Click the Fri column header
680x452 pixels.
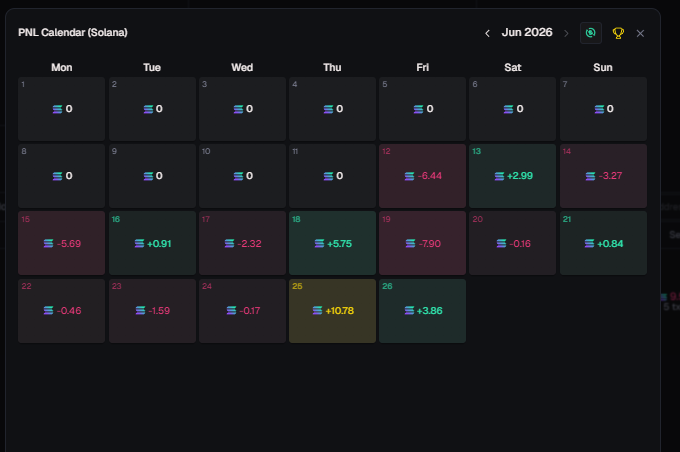click(x=422, y=68)
